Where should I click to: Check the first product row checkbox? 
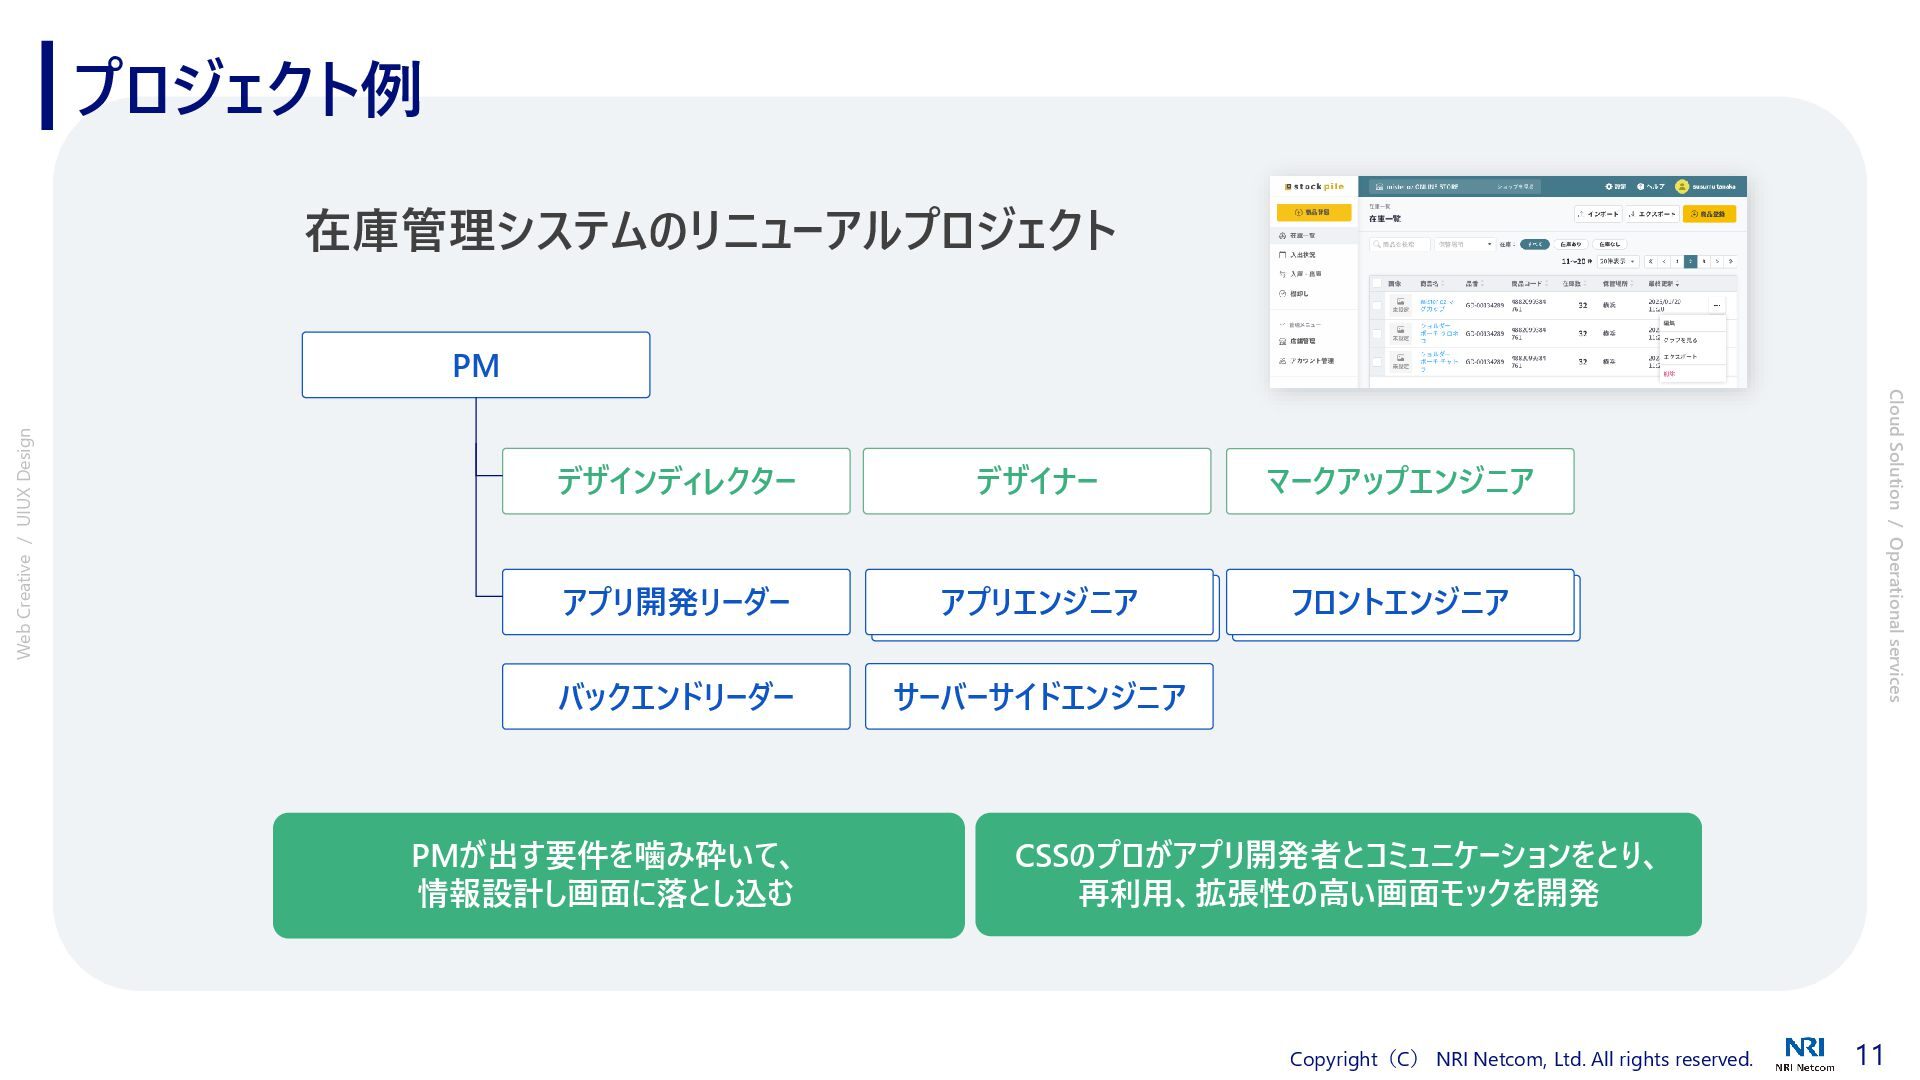[1377, 305]
